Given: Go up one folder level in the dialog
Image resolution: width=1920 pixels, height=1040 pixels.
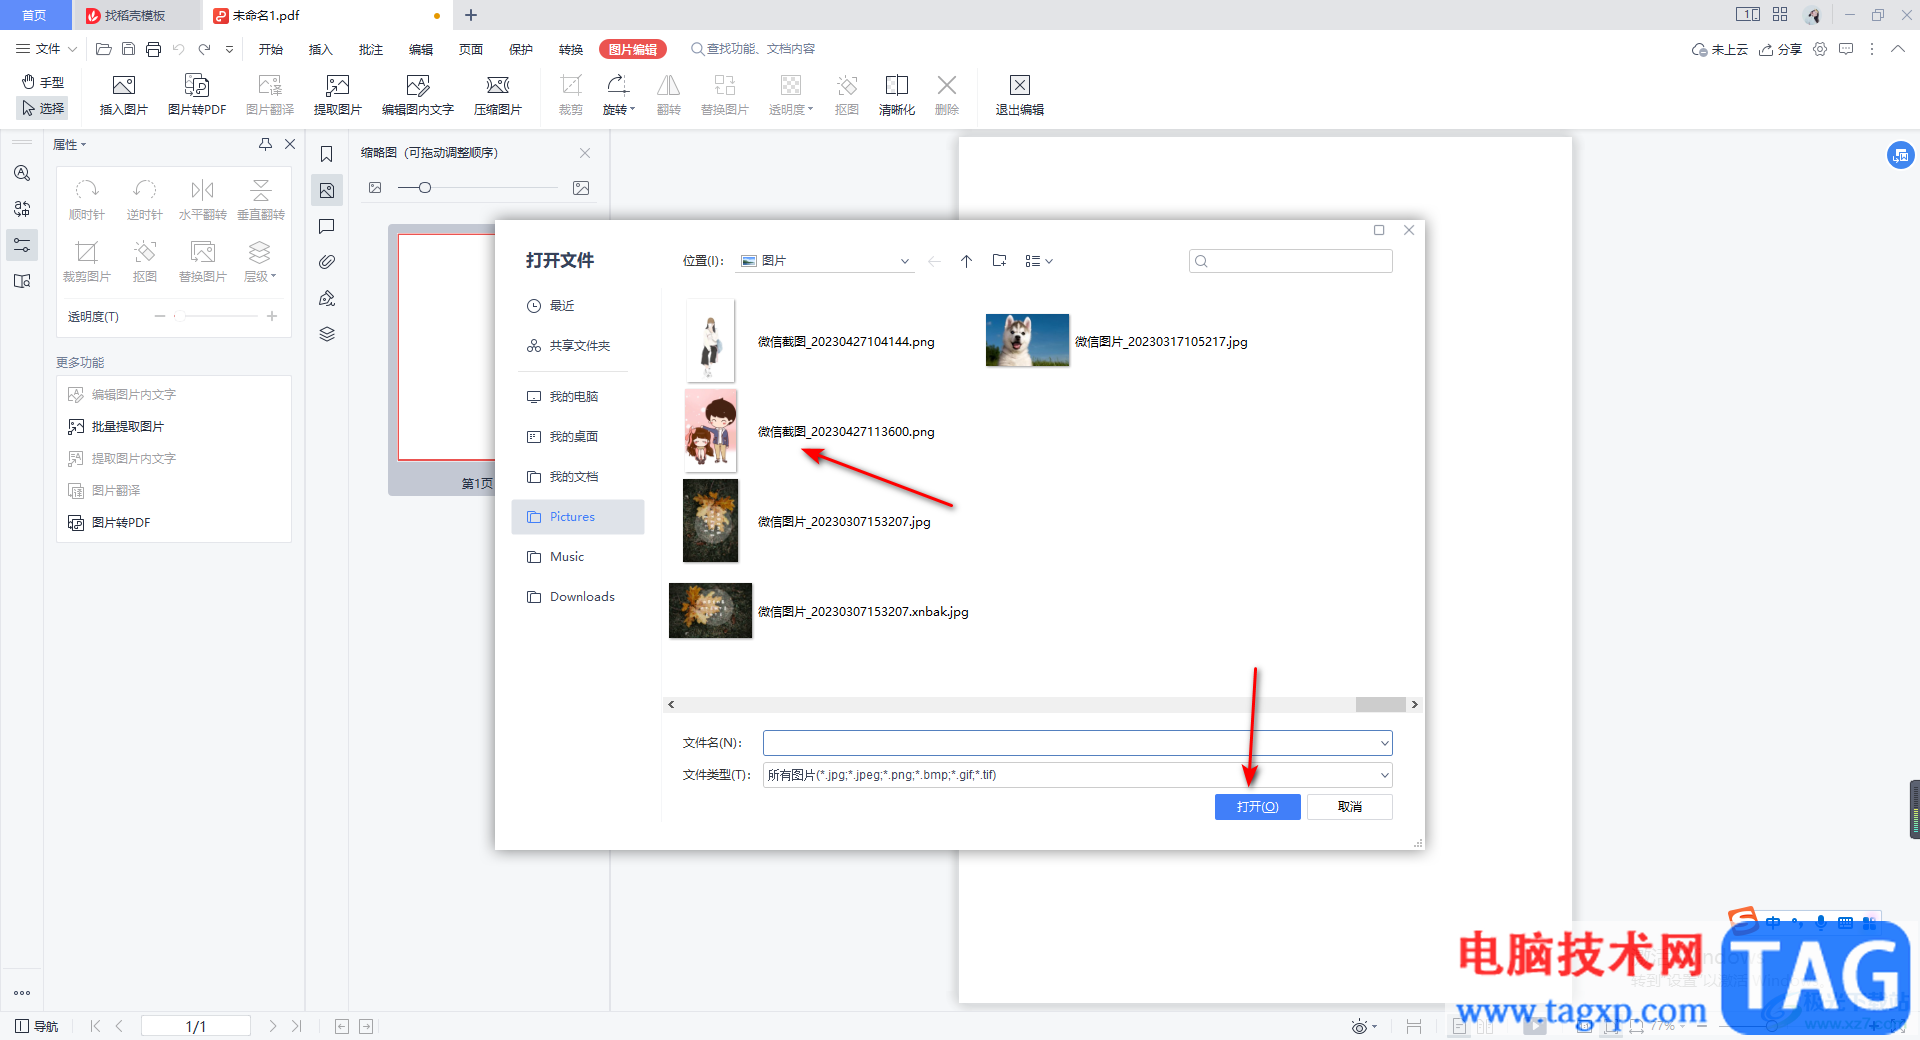Looking at the screenshot, I should 966,261.
